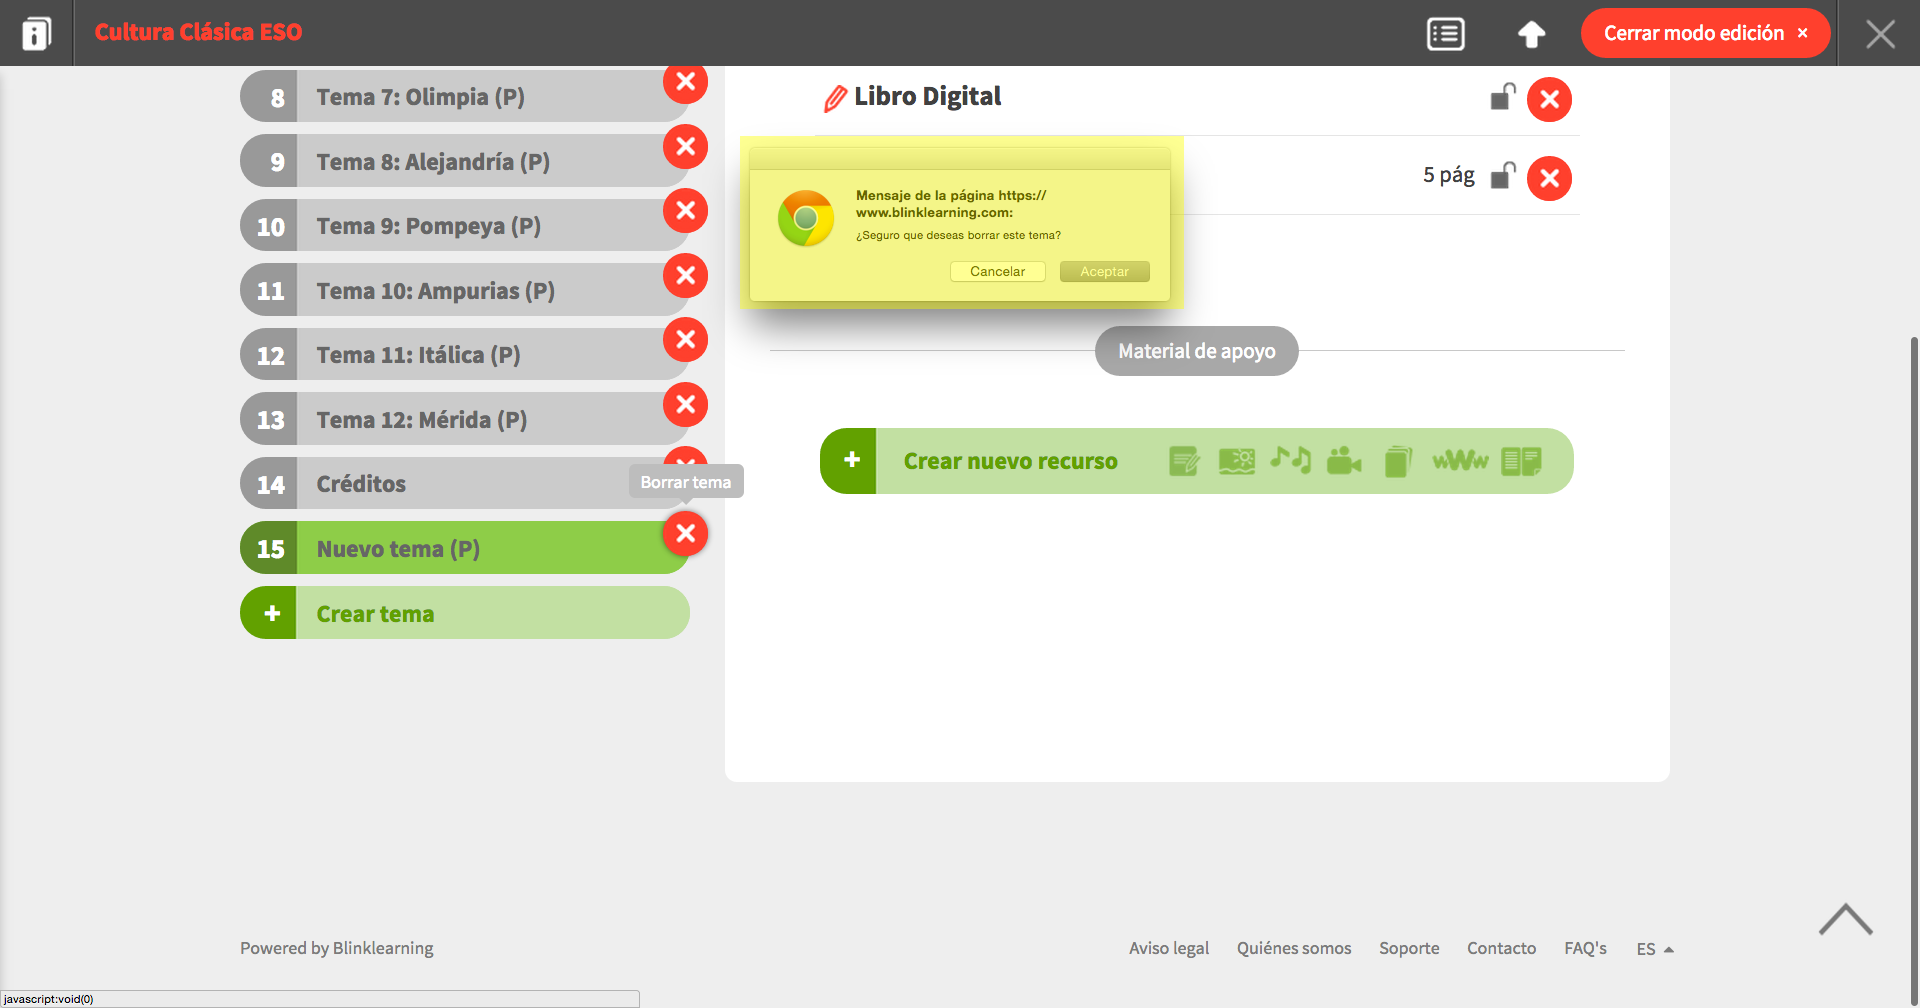Click the video camera resource icon
The width and height of the screenshot is (1920, 1008).
tap(1344, 461)
